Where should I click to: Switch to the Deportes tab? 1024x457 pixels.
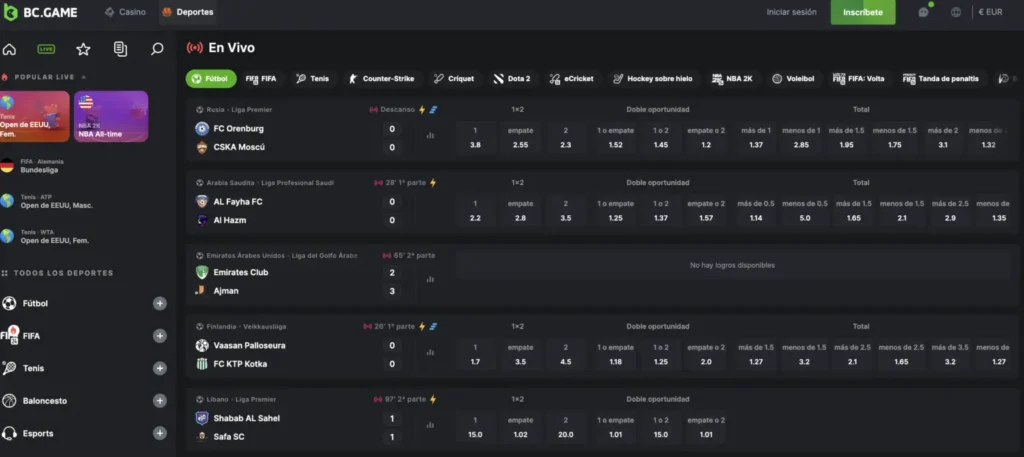pos(188,12)
